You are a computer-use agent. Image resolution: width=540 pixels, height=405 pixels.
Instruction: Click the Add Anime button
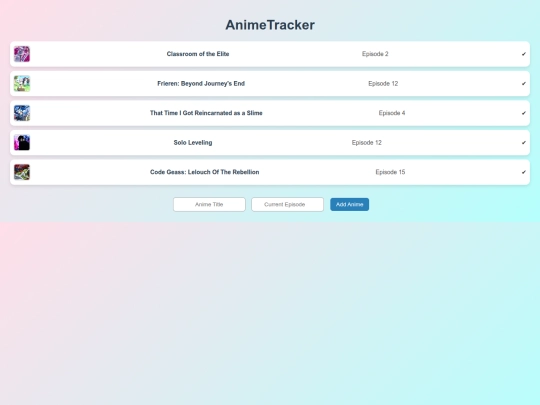coord(349,204)
